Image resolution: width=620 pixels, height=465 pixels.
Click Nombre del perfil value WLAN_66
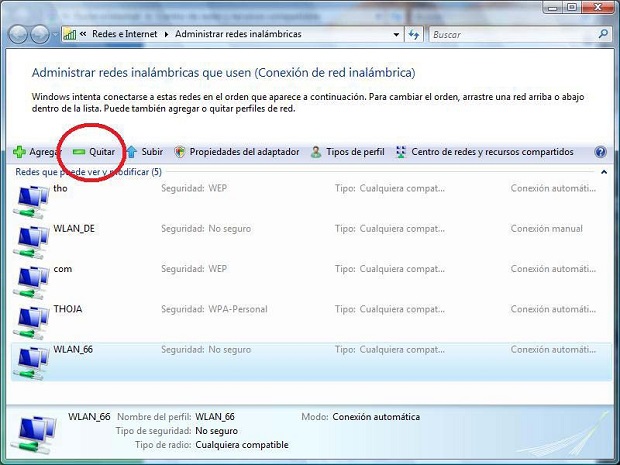pos(215,417)
